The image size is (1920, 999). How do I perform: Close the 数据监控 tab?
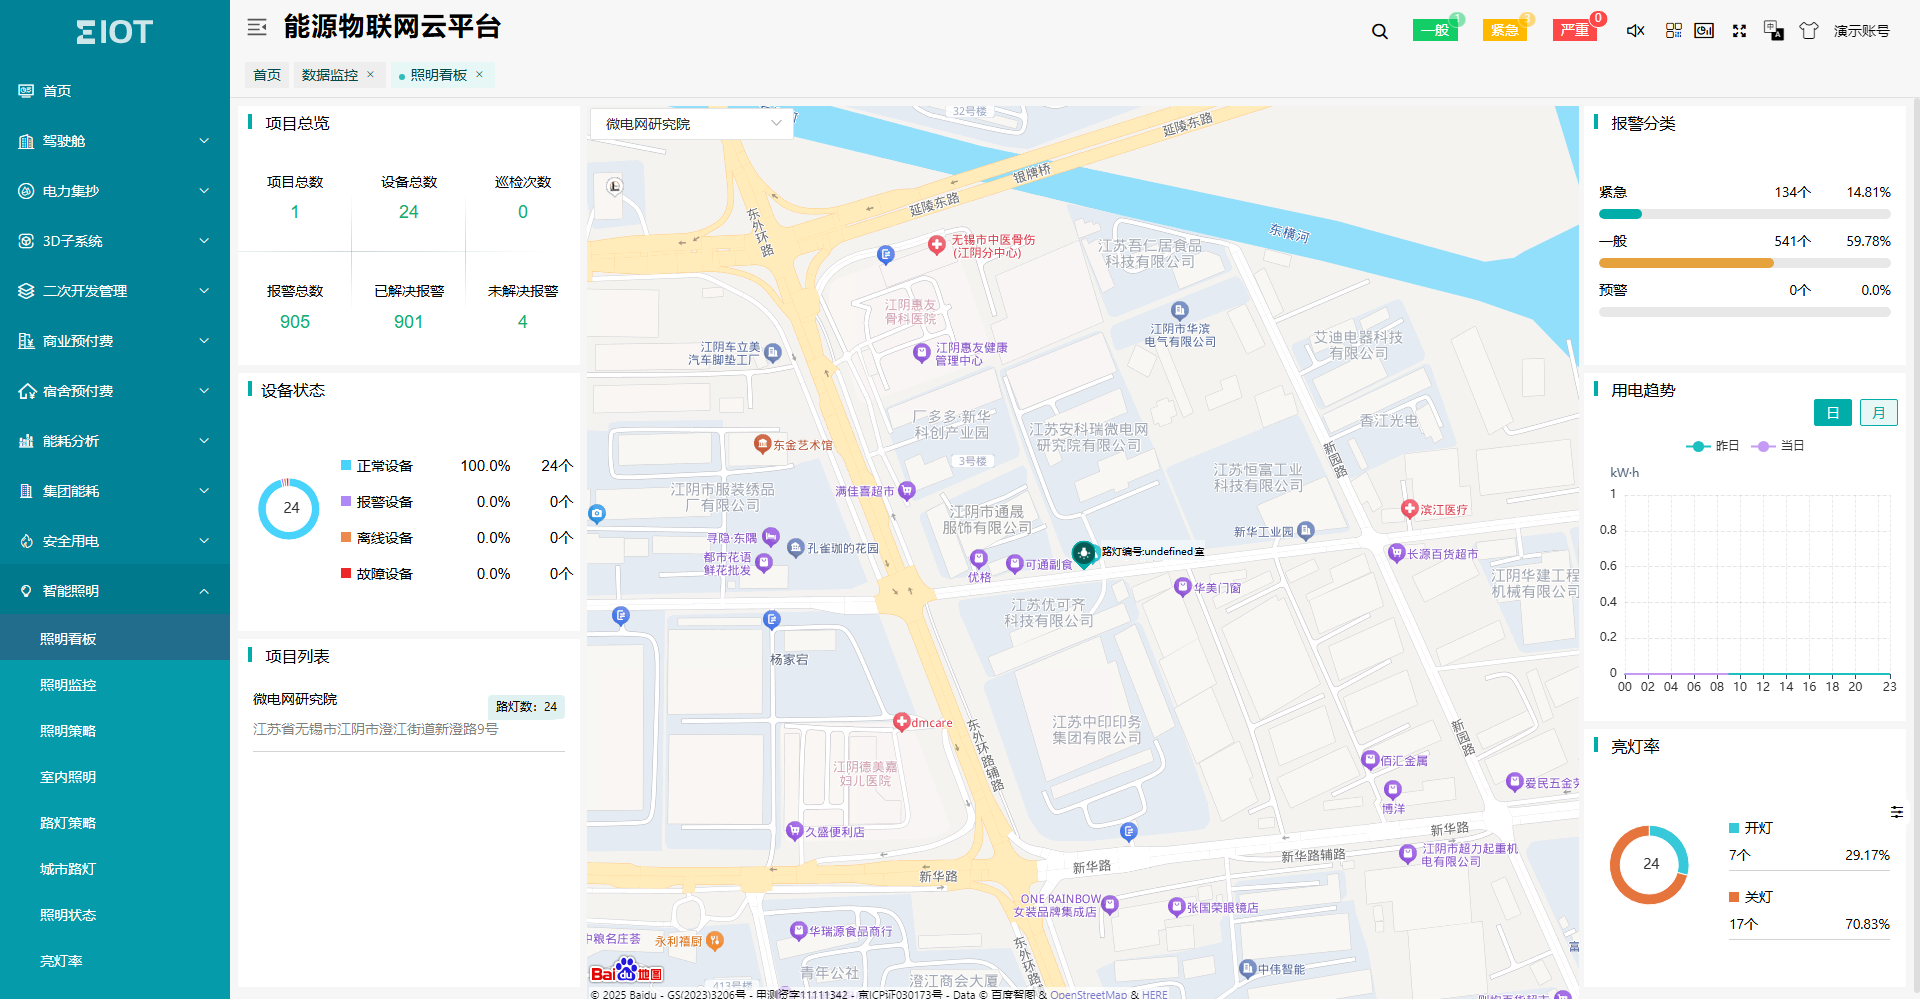point(370,75)
